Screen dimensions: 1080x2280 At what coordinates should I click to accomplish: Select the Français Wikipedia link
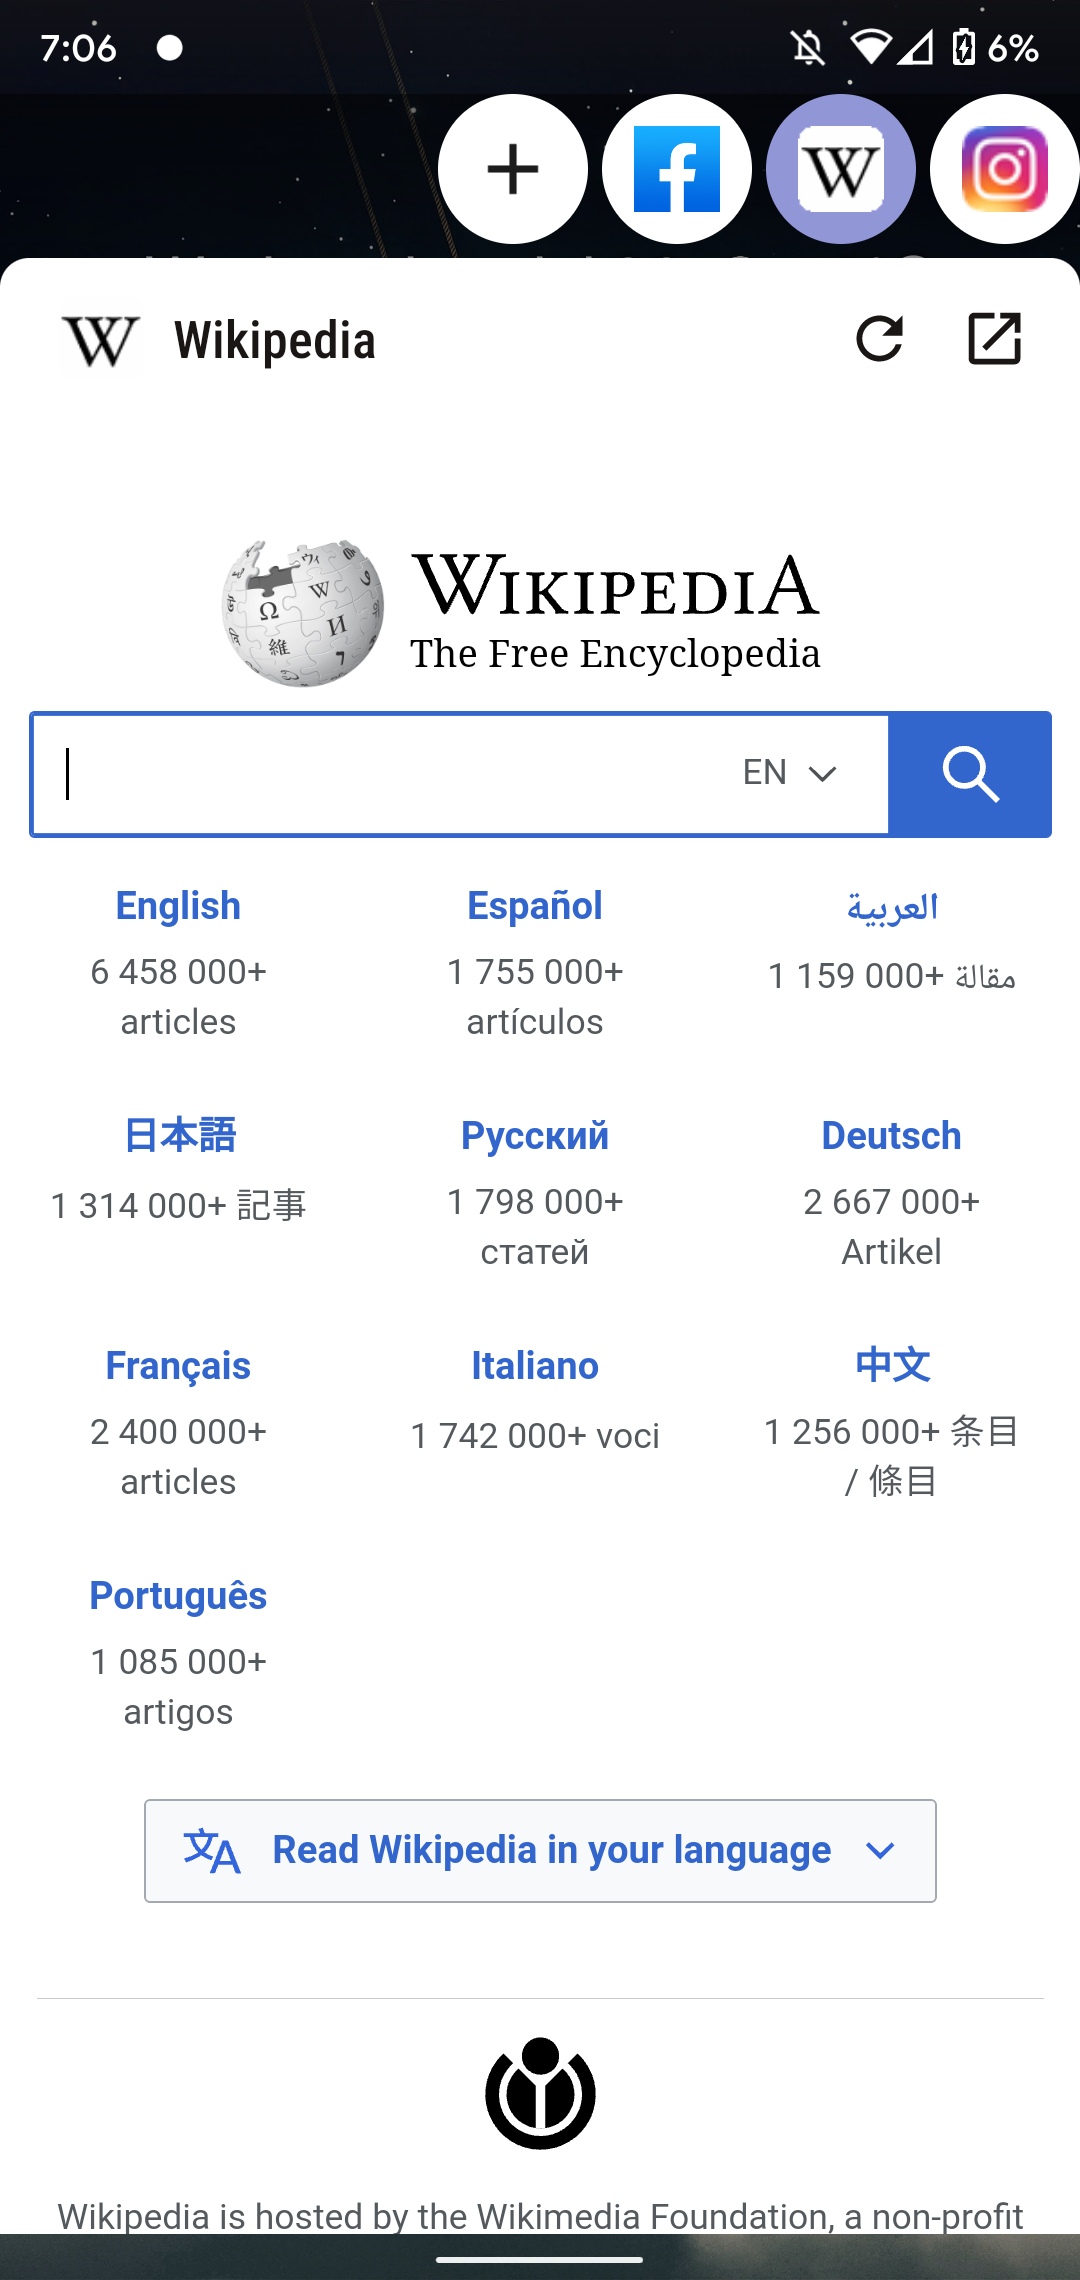(178, 1367)
